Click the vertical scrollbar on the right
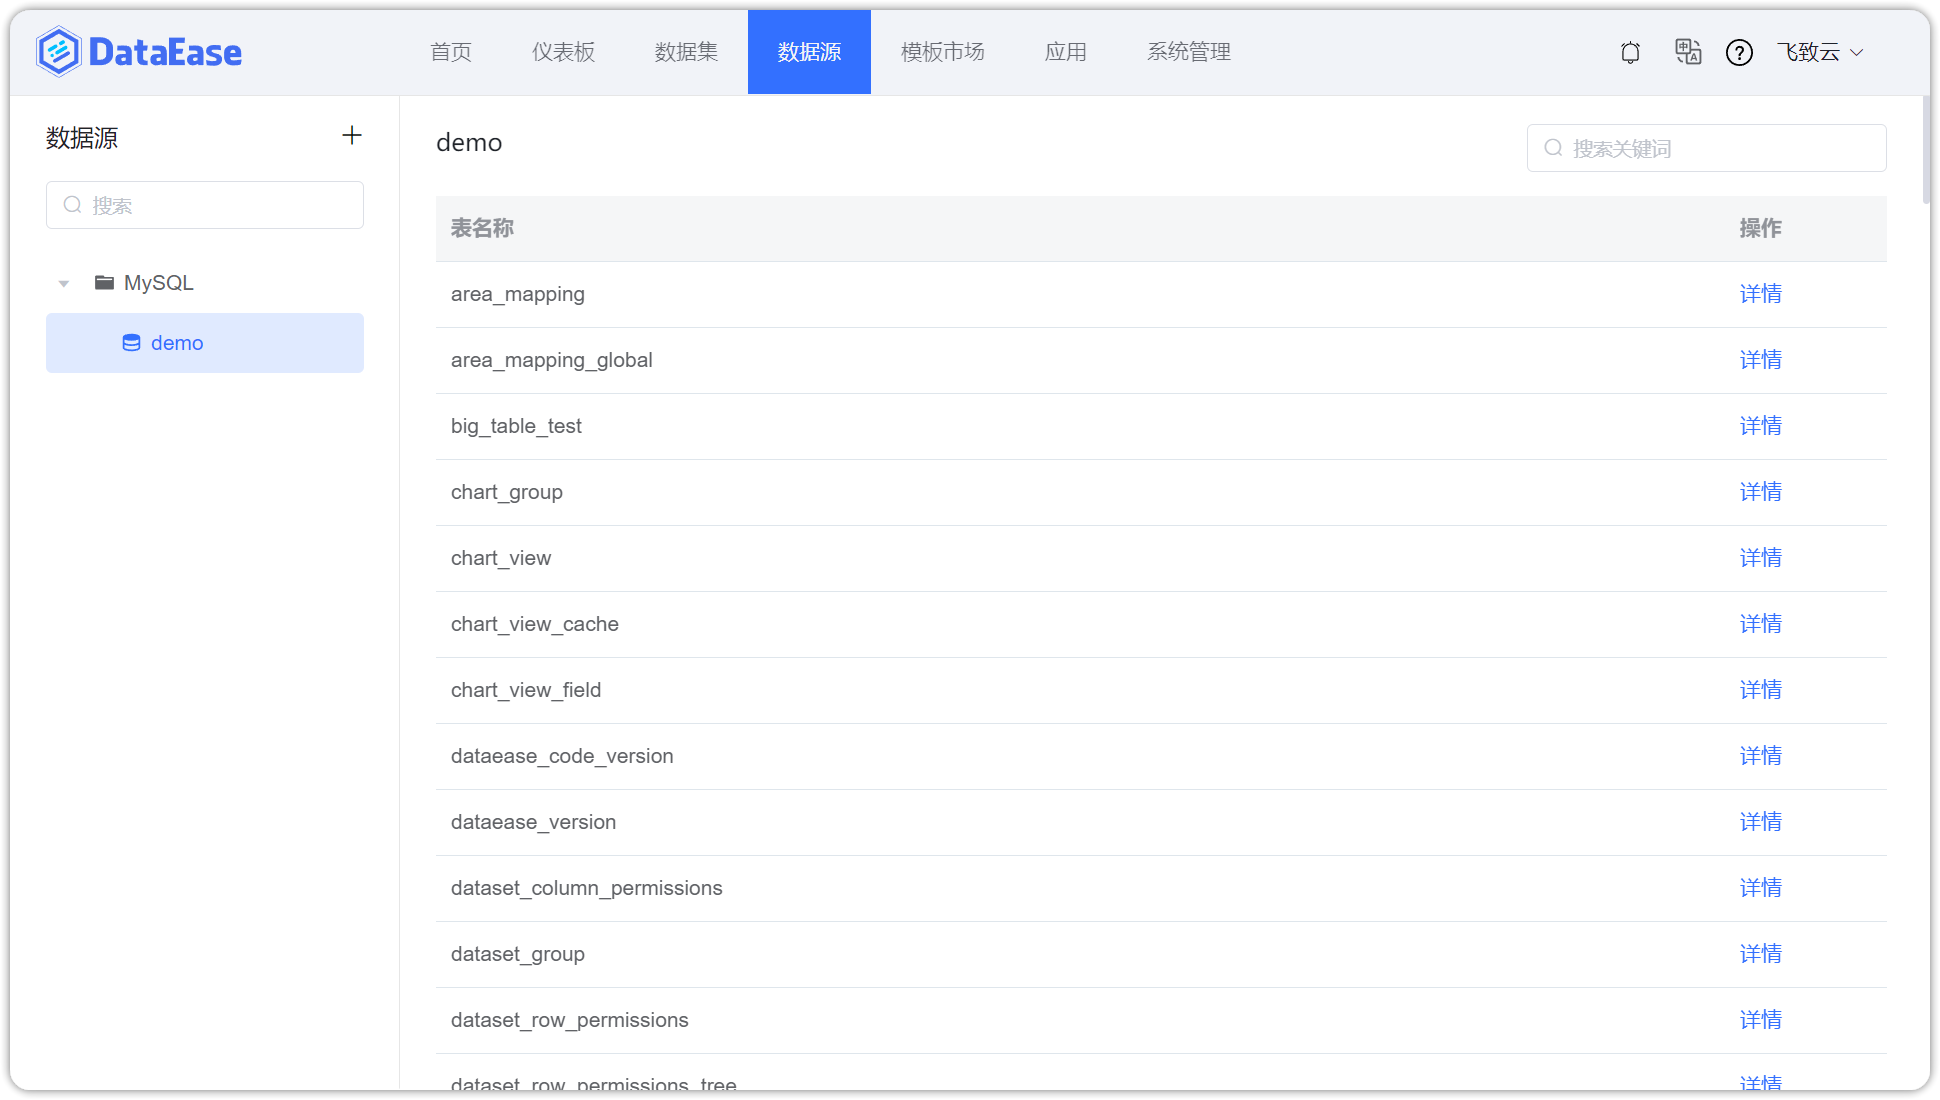 point(1926,150)
